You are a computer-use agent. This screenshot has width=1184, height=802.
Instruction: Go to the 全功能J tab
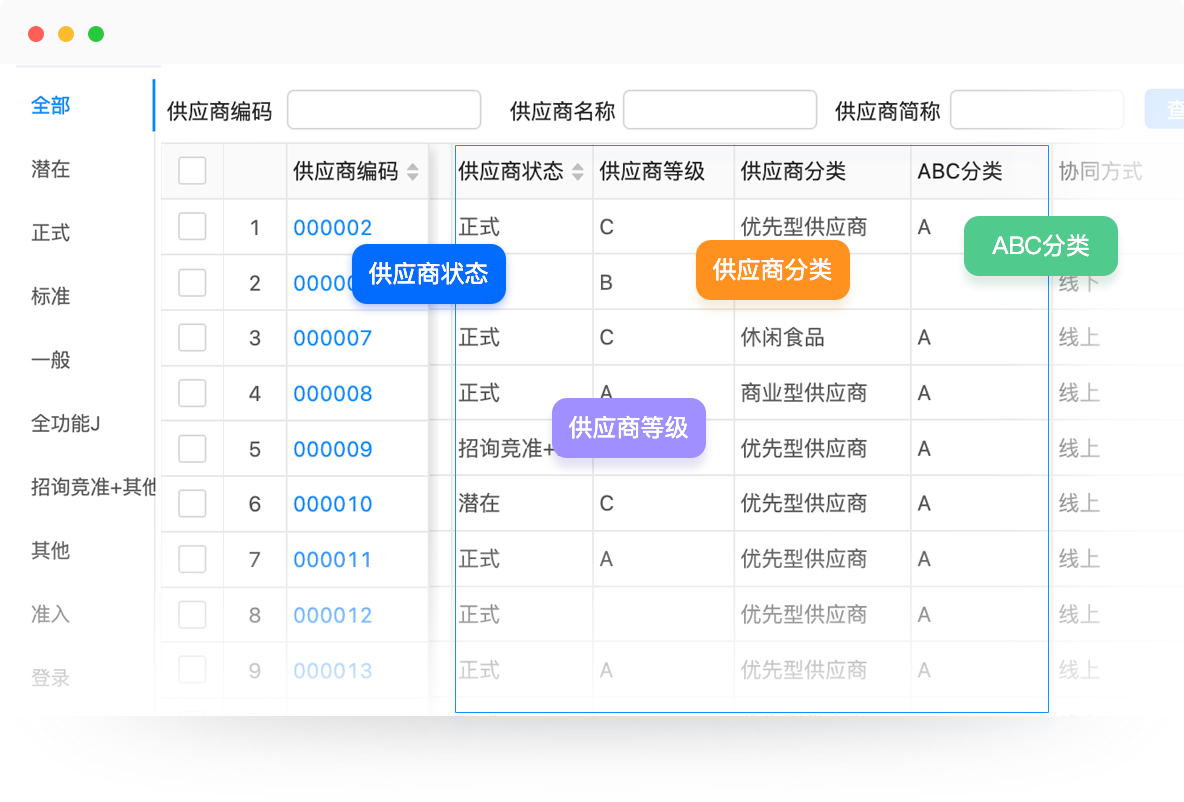pos(66,424)
